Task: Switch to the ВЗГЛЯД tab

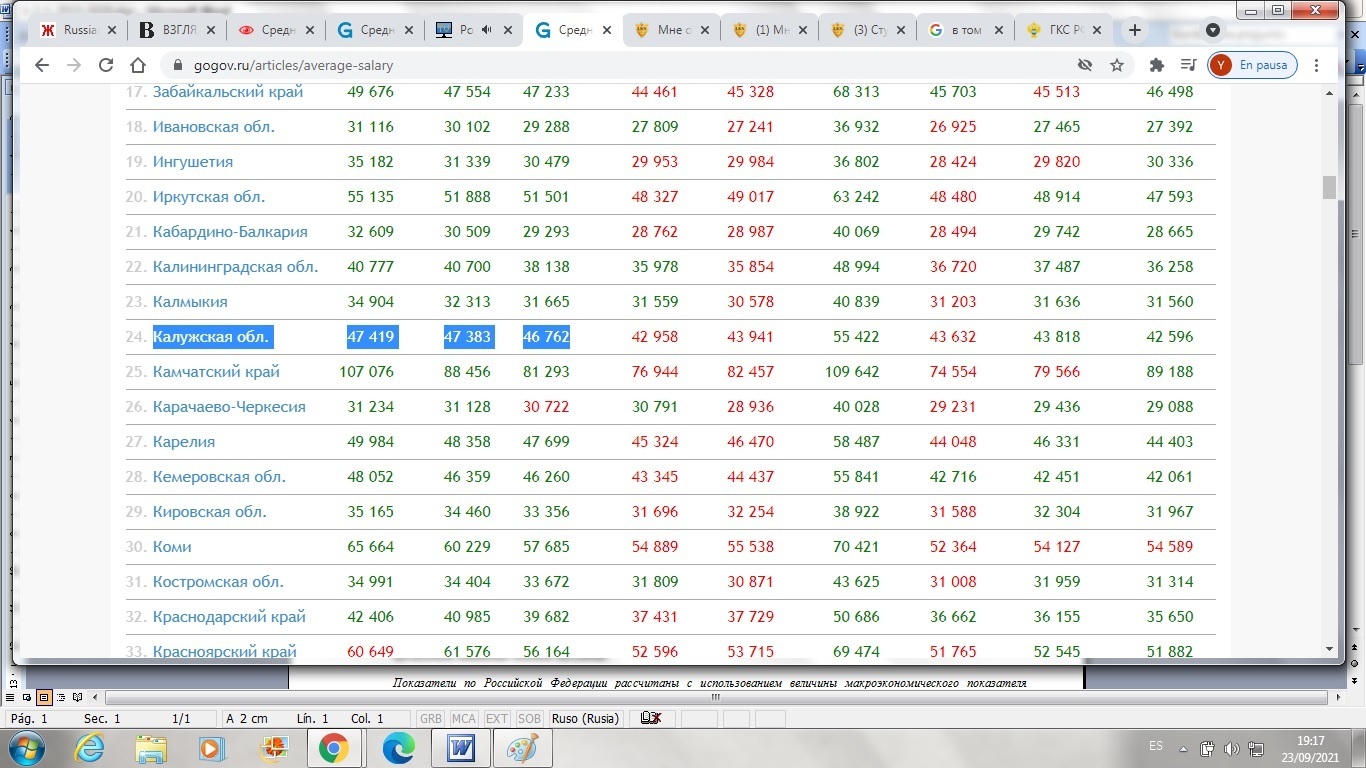Action: click(176, 30)
